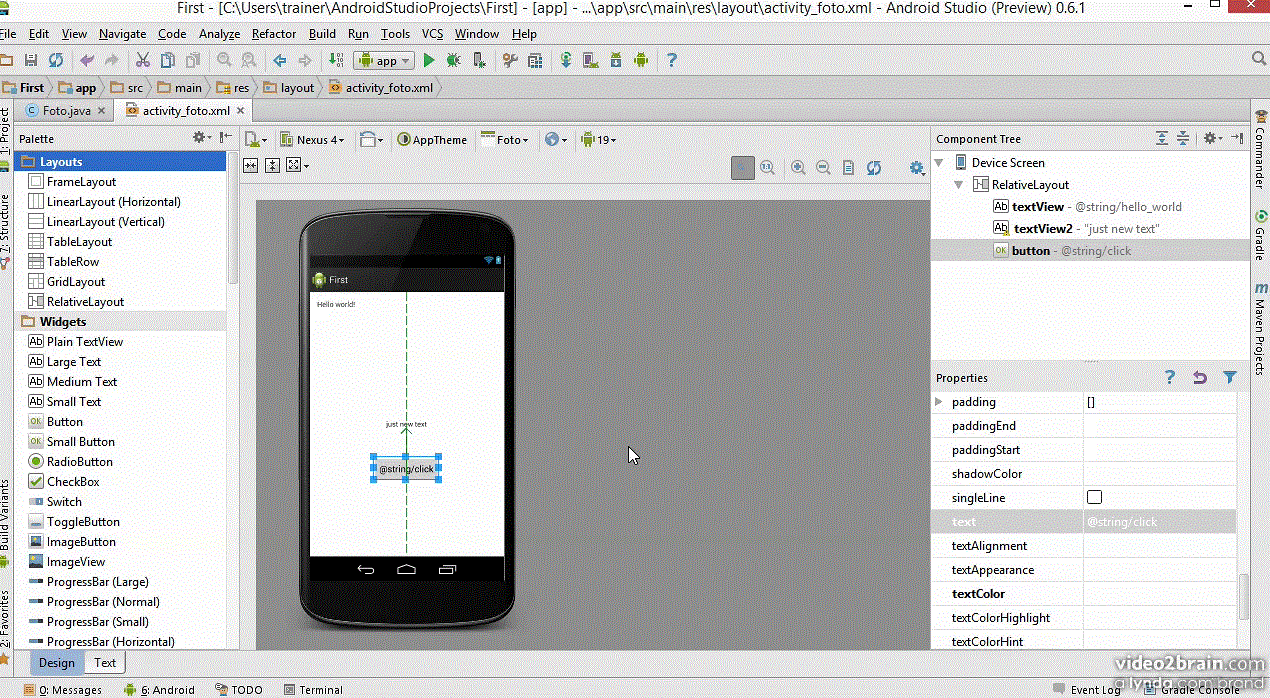This screenshot has width=1270, height=698.
Task: Toggle layout width wrap content icon
Action: click(251, 165)
